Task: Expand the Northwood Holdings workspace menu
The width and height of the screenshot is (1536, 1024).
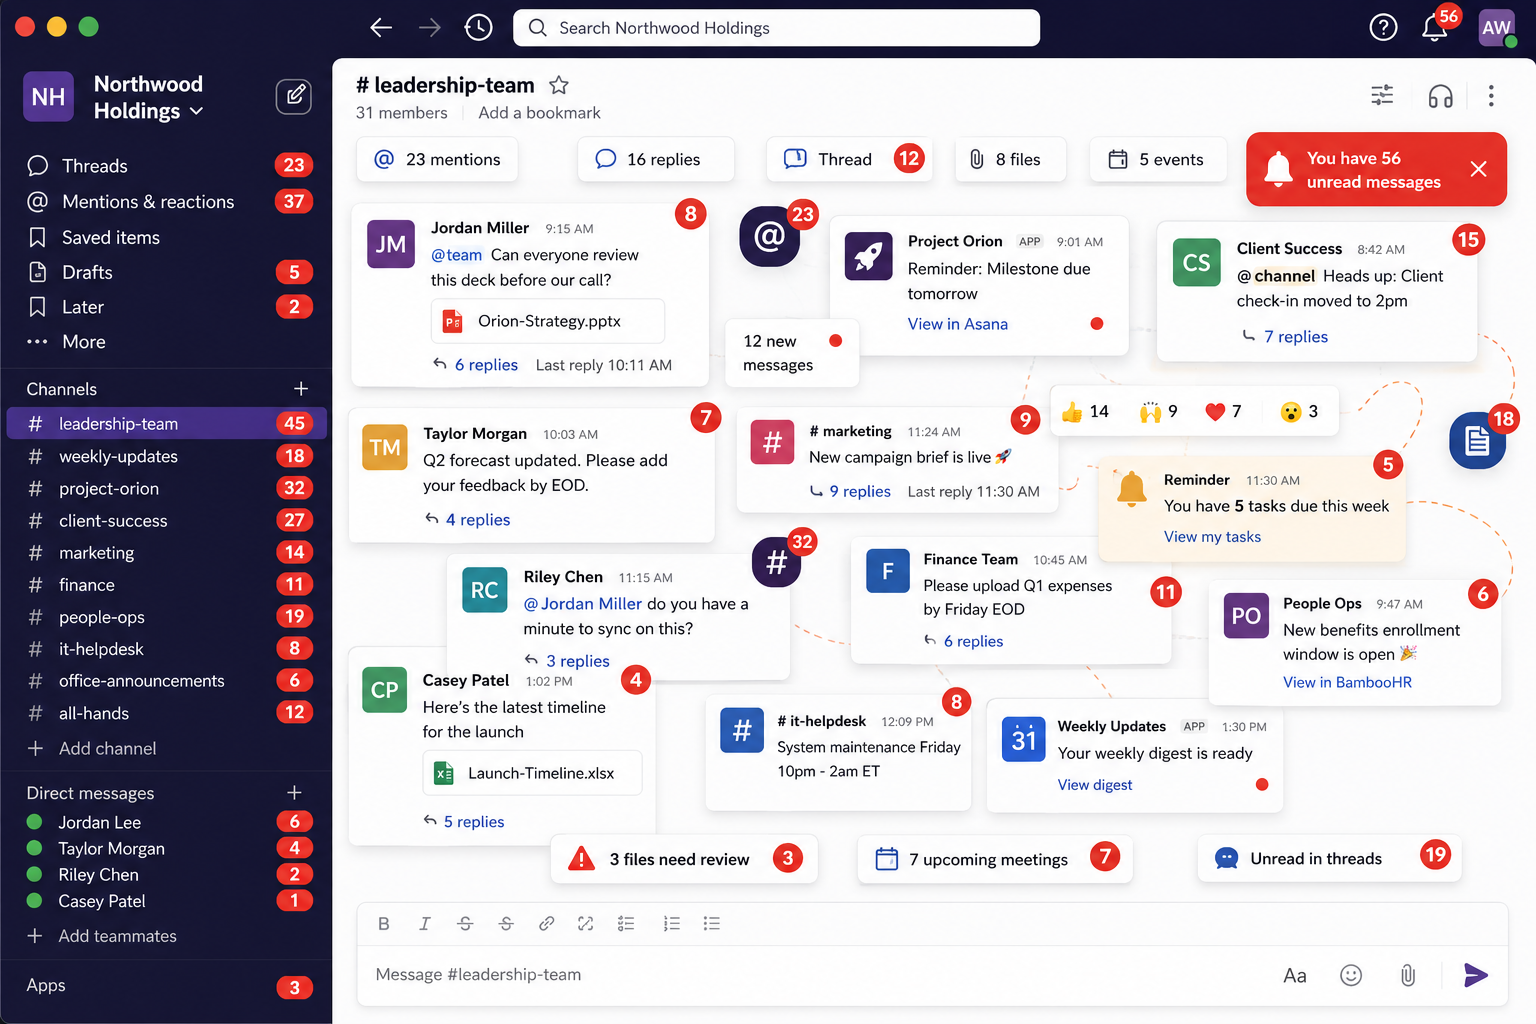Action: (x=148, y=97)
